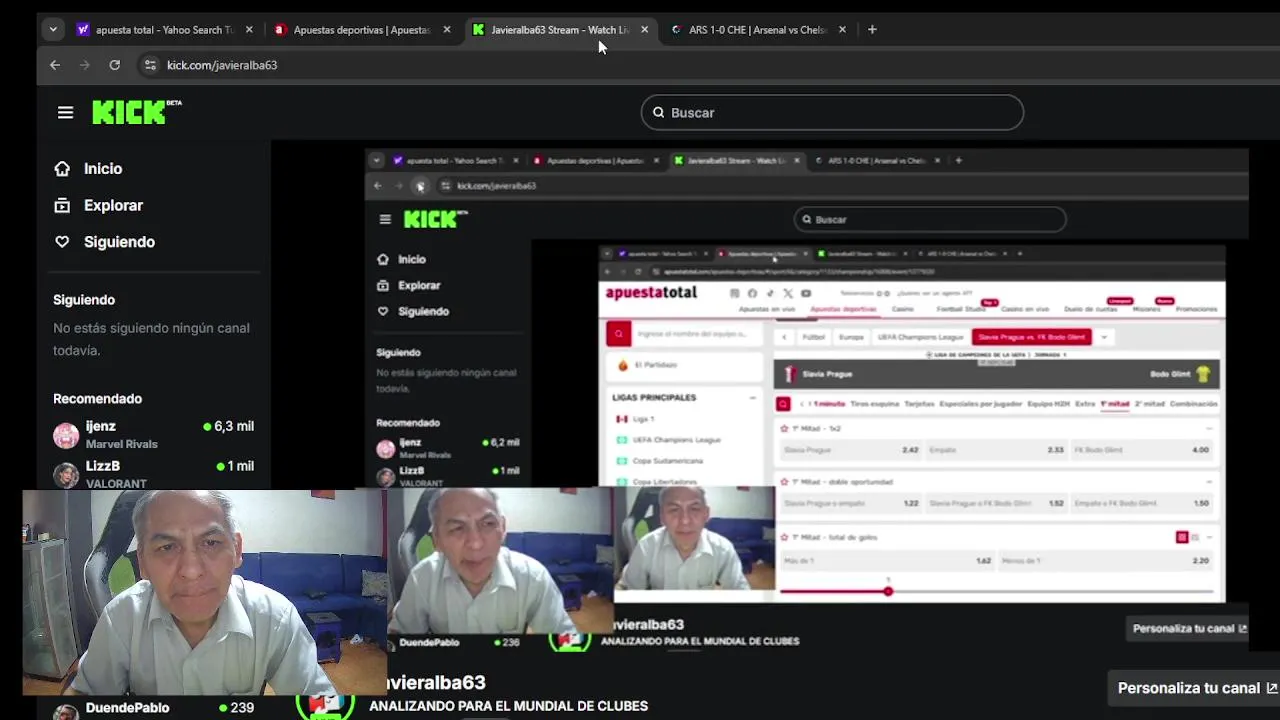This screenshot has height=720, width=1280.
Task: Open UEFA Champions League in streamed leagues list
Action: coord(676,440)
